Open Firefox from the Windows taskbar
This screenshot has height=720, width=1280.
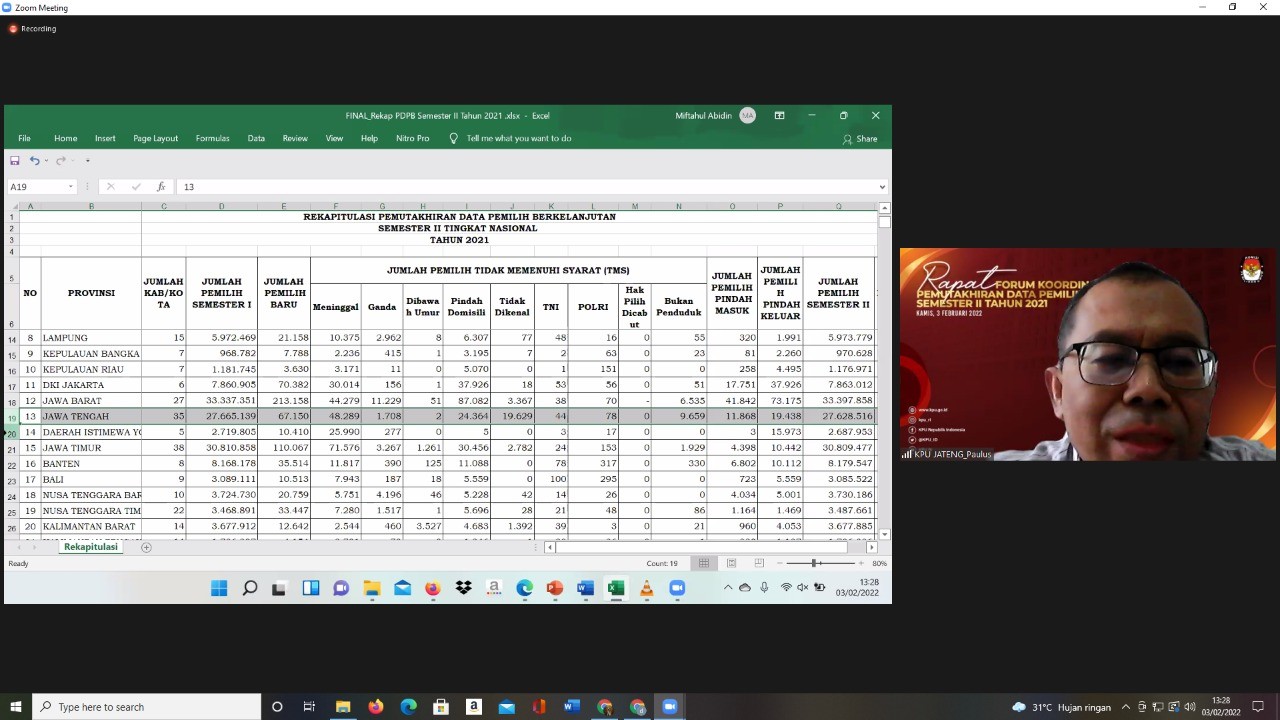click(x=376, y=707)
